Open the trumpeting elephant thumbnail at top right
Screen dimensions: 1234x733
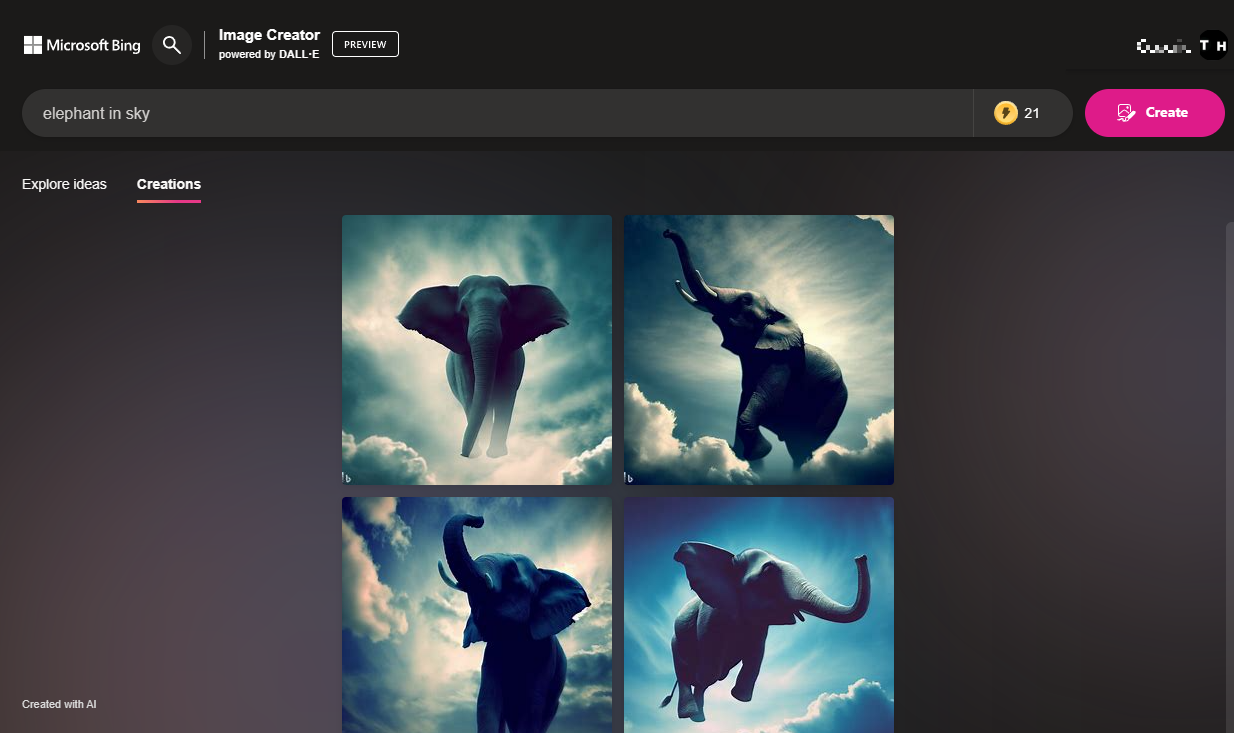758,349
